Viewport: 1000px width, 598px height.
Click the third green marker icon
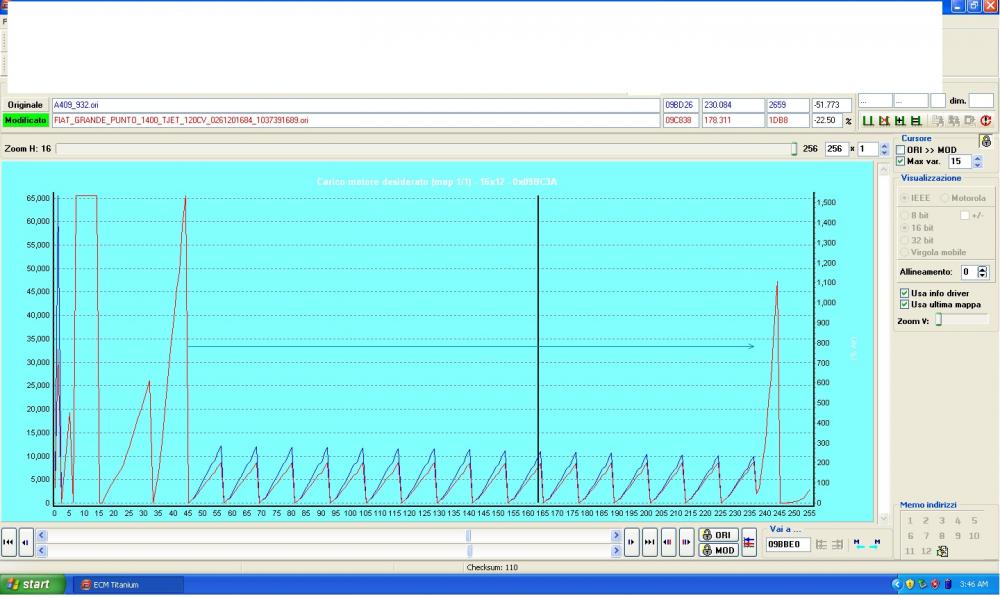pyautogui.click(x=899, y=120)
